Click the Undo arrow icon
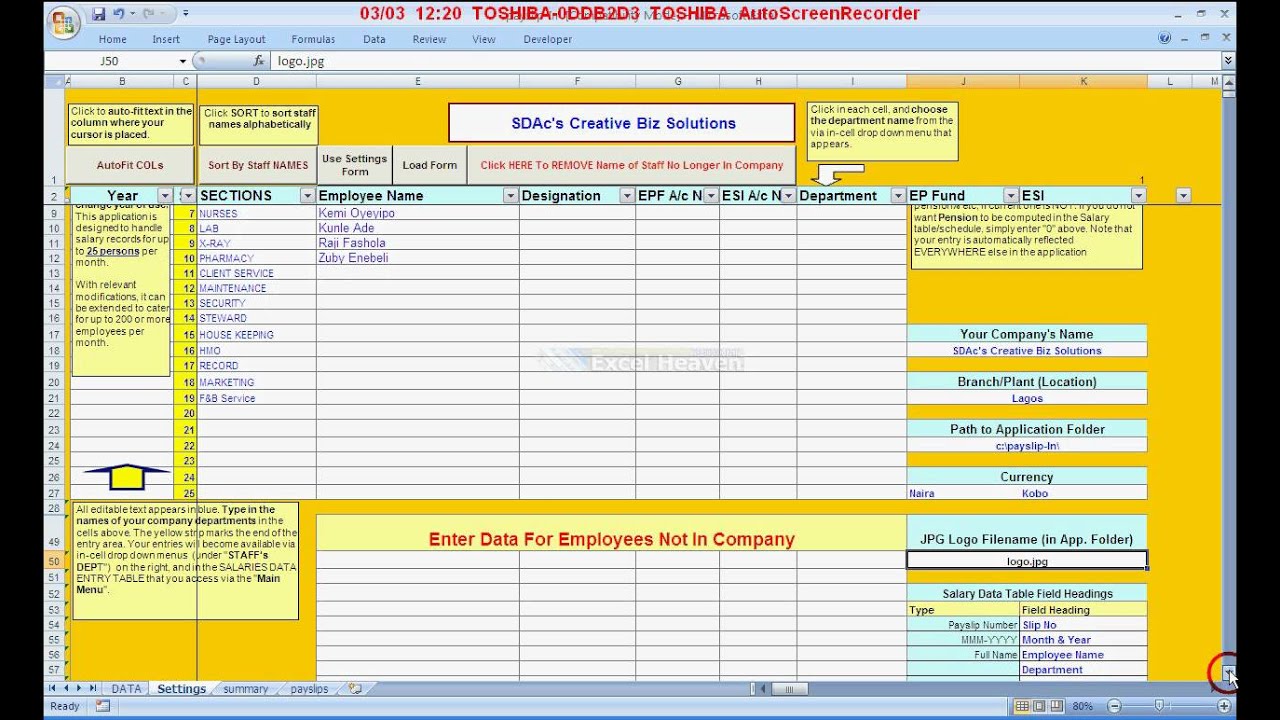Screen dimensions: 1280x720 119,14
